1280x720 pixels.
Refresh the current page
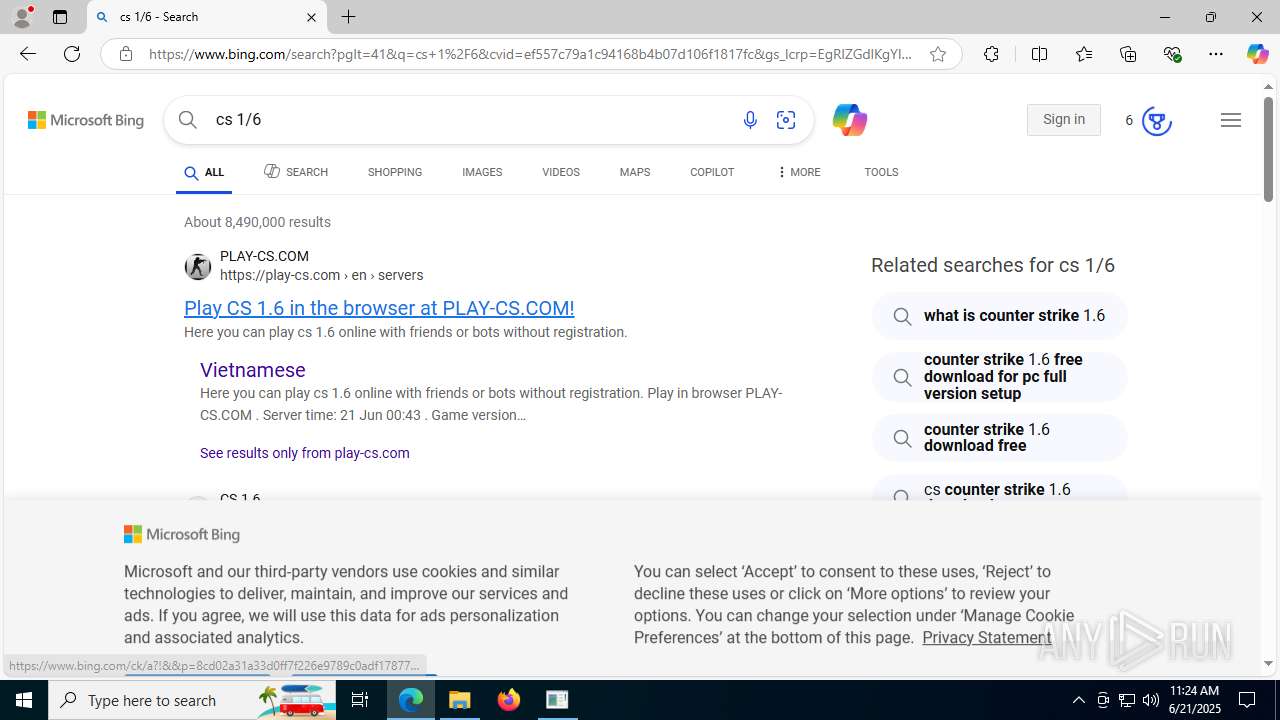pos(72,54)
